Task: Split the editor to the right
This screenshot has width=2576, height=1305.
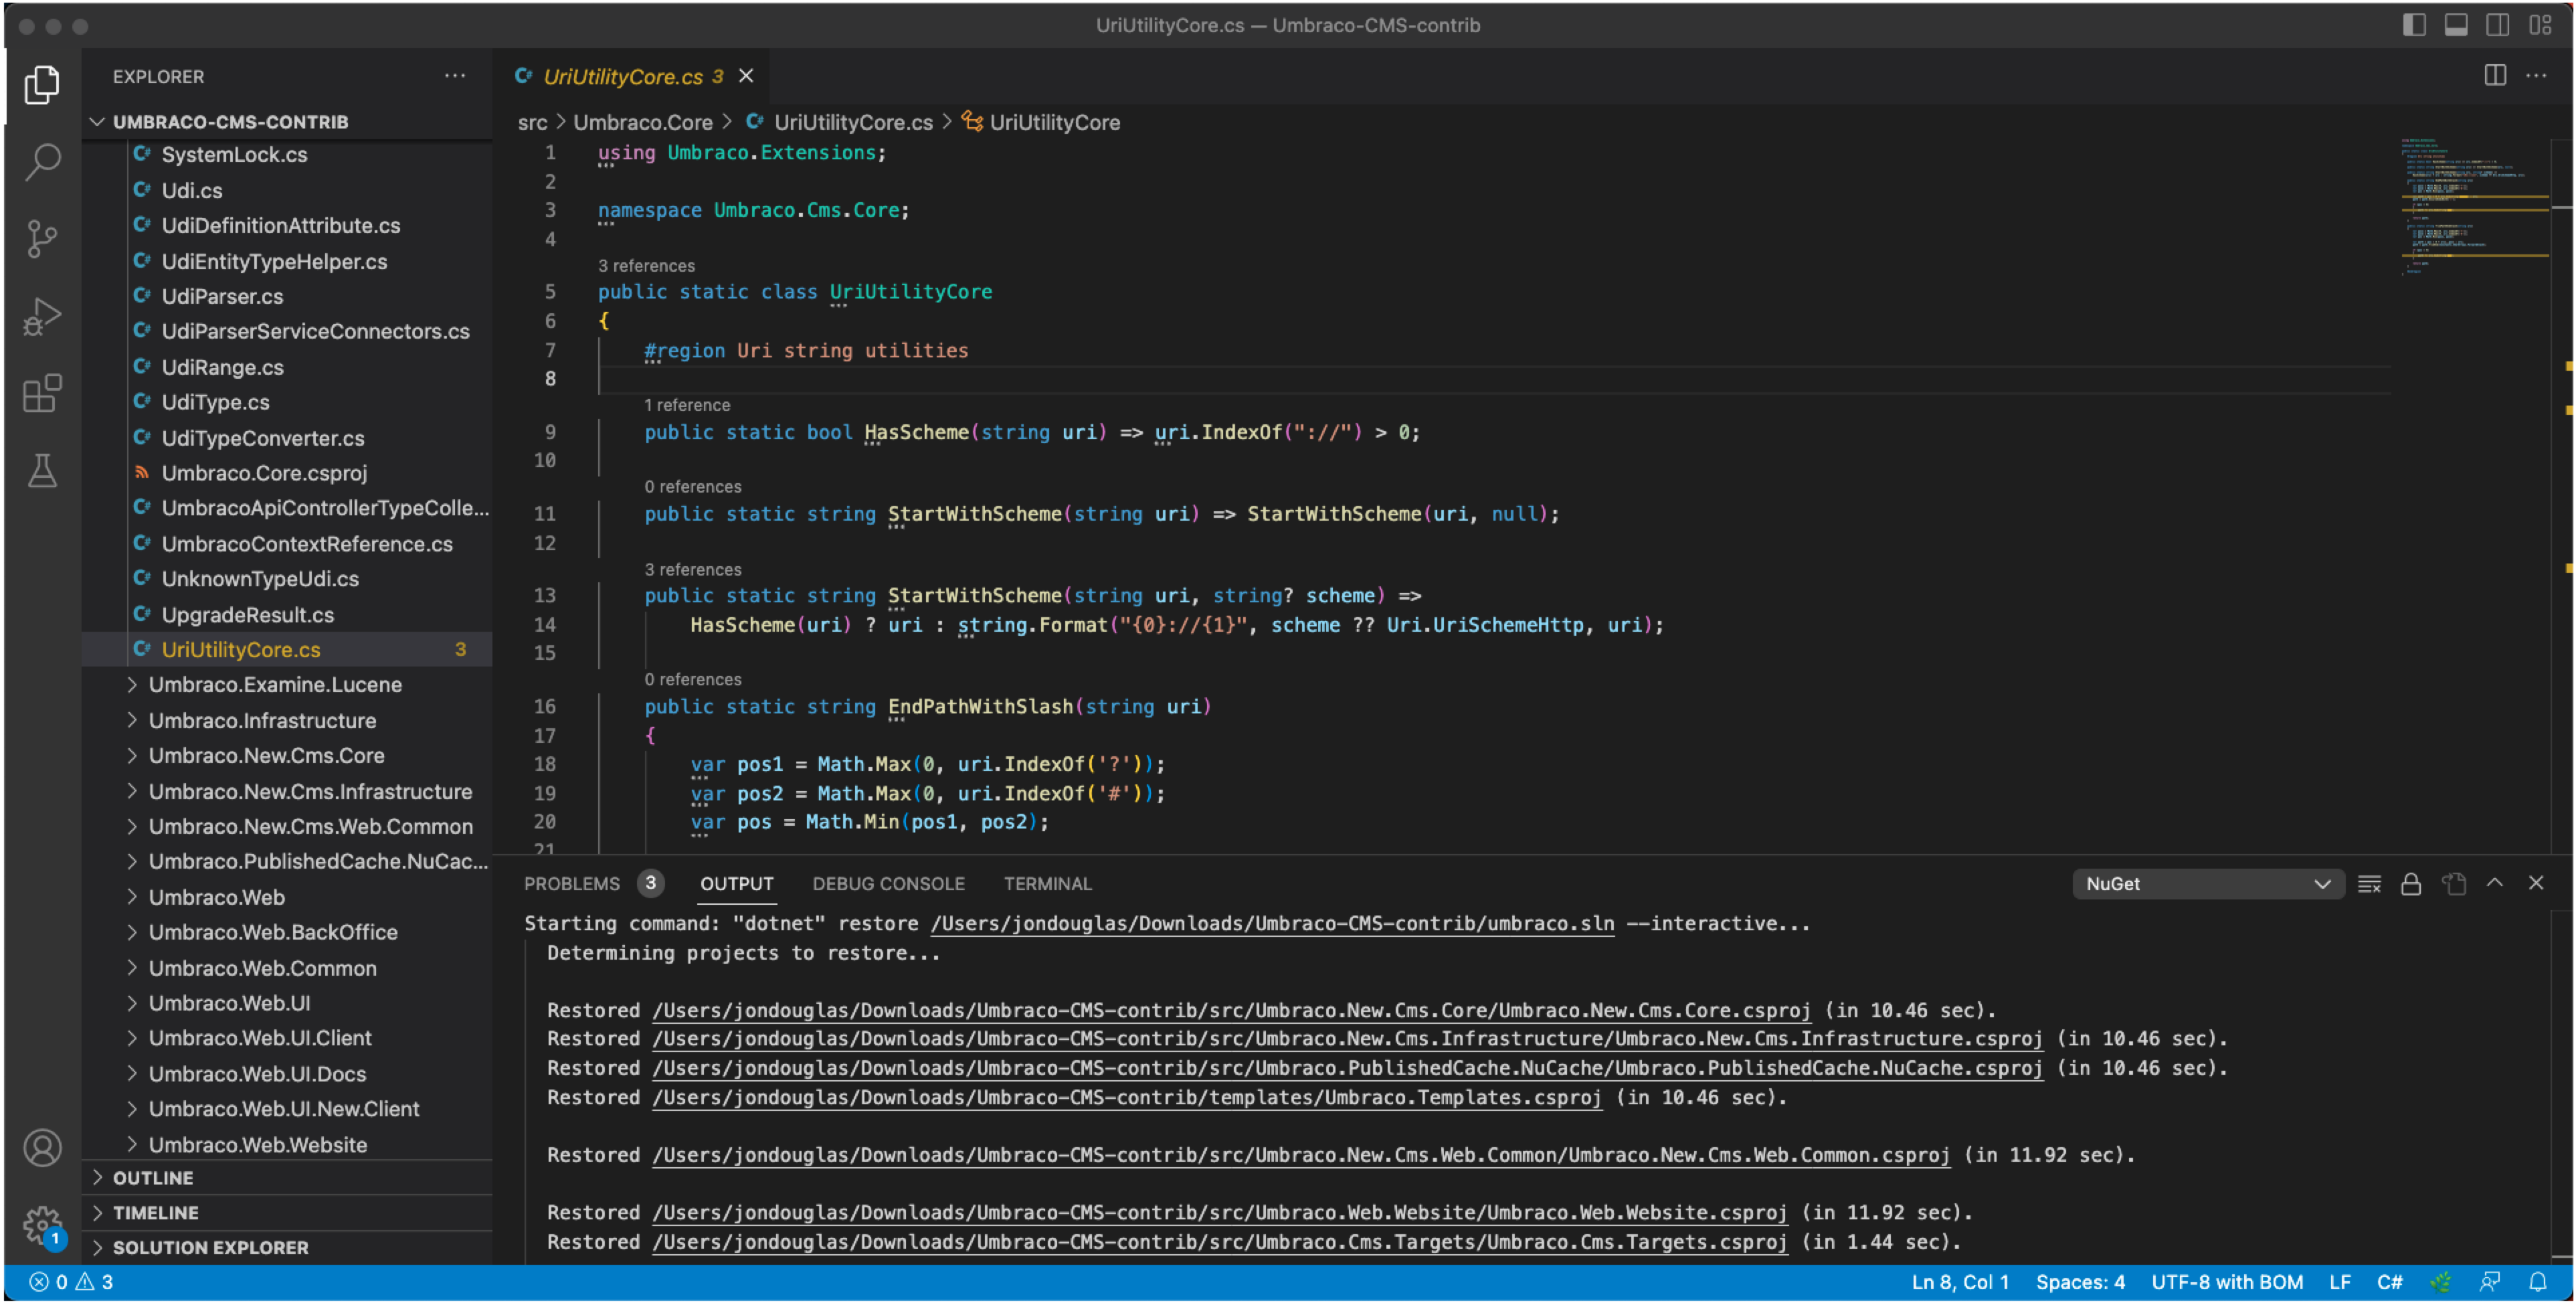Action: [2494, 76]
